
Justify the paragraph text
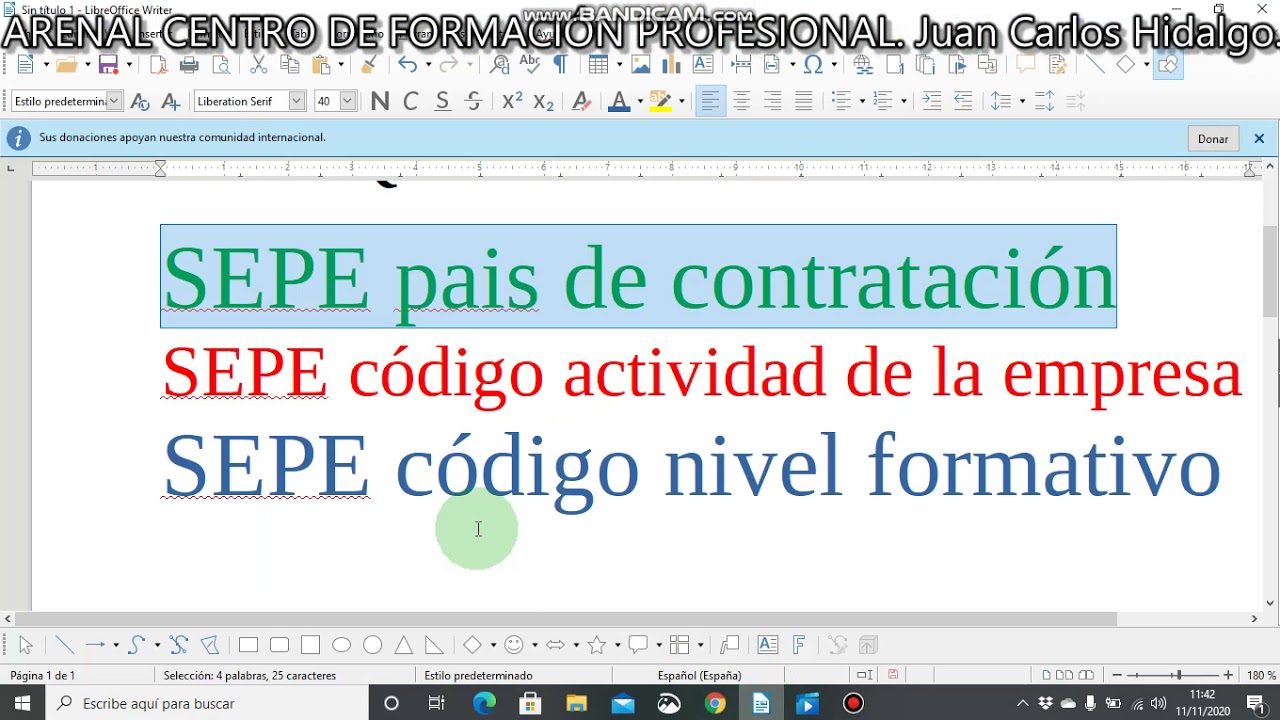pyautogui.click(x=803, y=101)
